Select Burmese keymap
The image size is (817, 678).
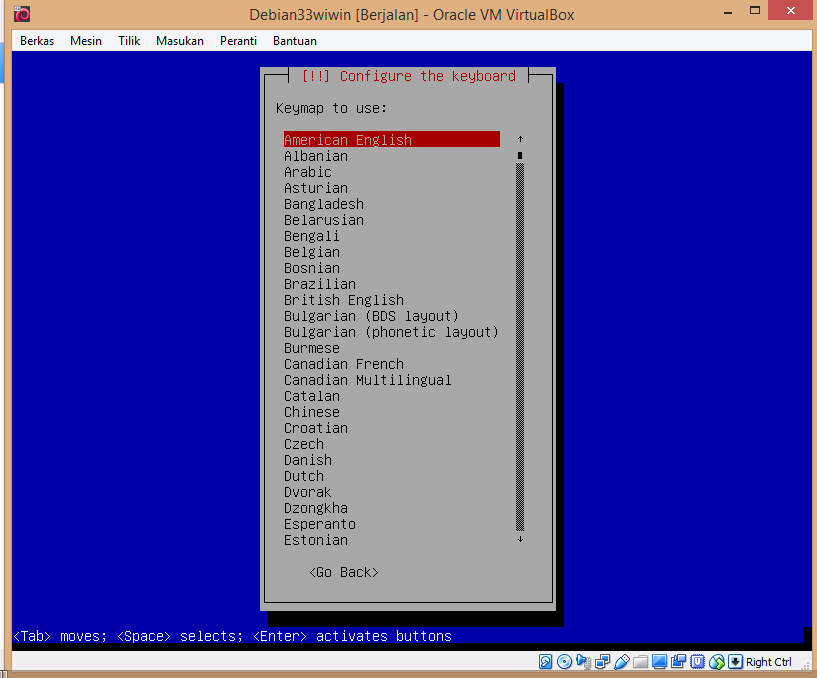pos(392,348)
